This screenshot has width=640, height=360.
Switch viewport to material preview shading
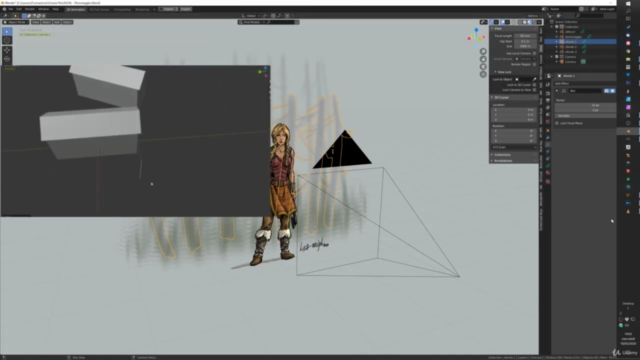(x=529, y=22)
